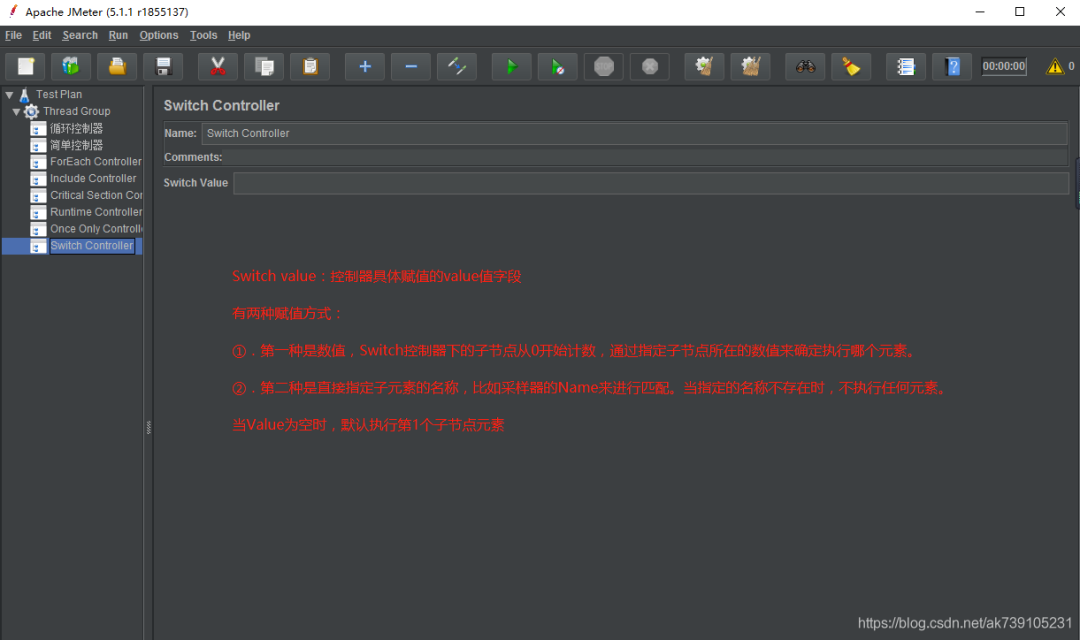
Task: Collapse the Test Plan tree node
Action: (10, 94)
